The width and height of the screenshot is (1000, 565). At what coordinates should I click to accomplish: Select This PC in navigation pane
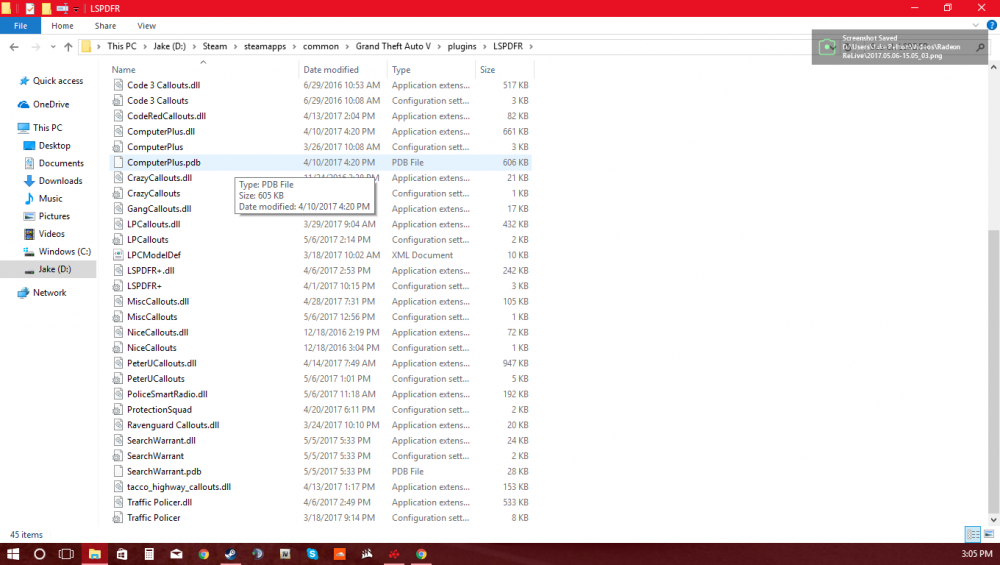47,128
